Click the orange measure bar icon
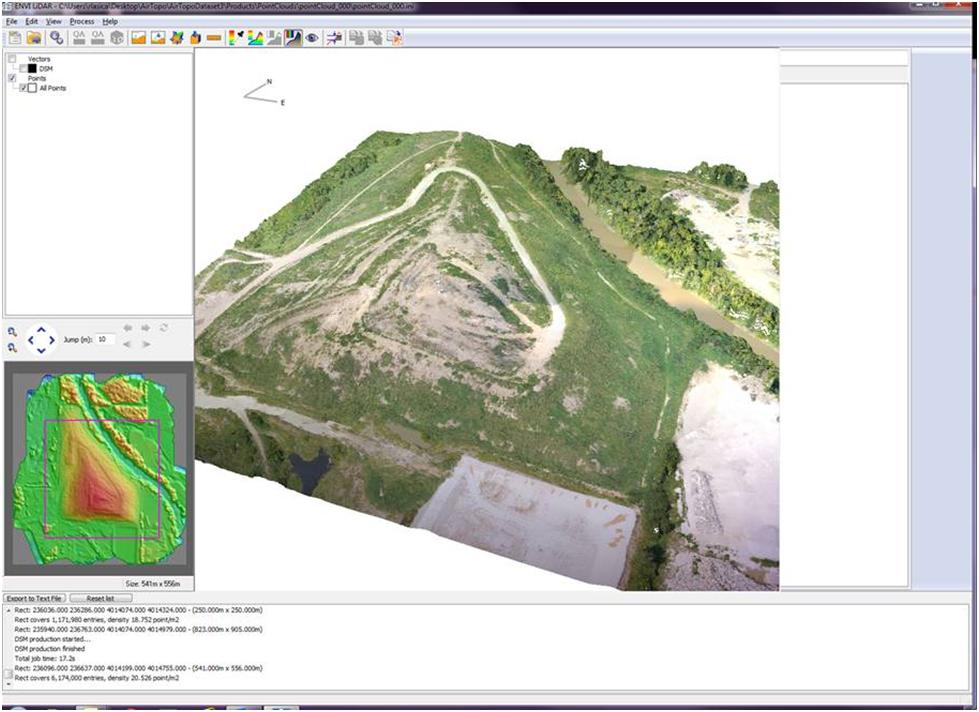The image size is (979, 712). (x=214, y=38)
